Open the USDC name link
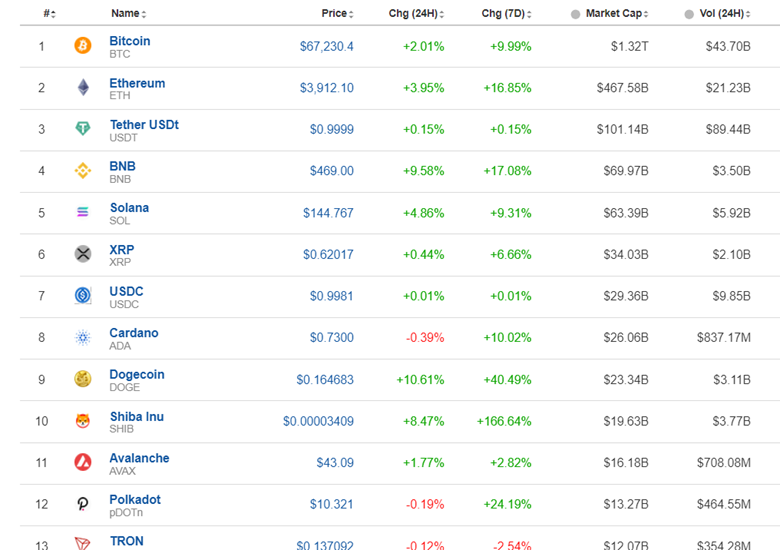 (126, 291)
